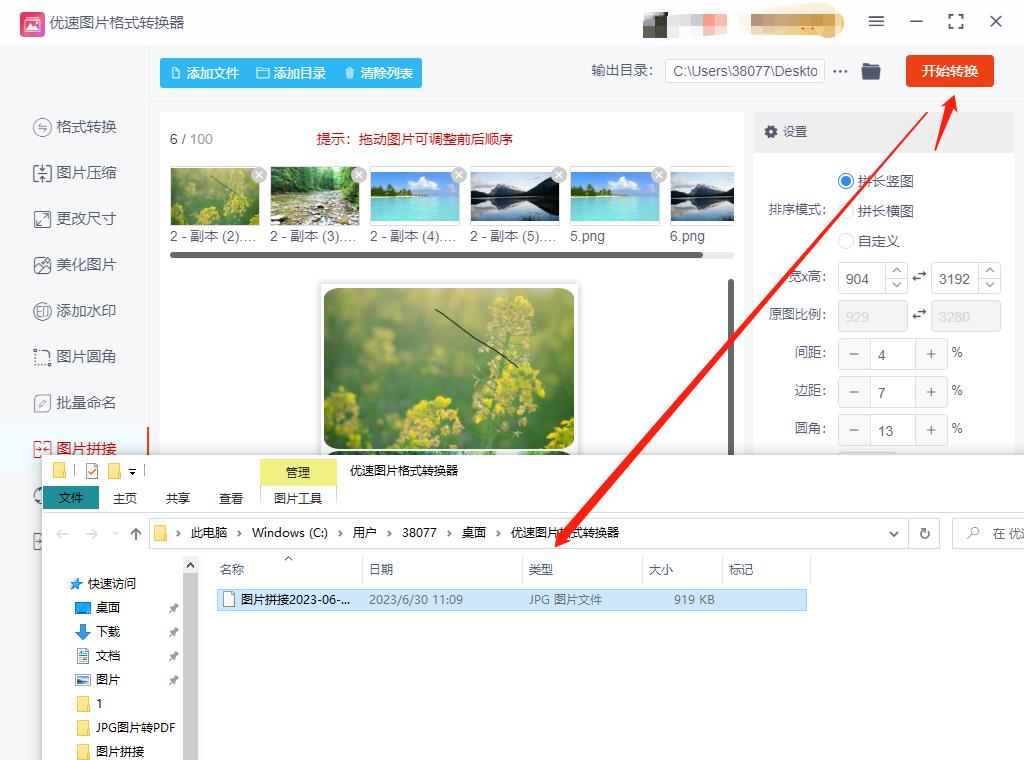Viewport: 1024px width, 760px height.
Task: Select the 5.png image thumbnail
Action: (x=615, y=195)
